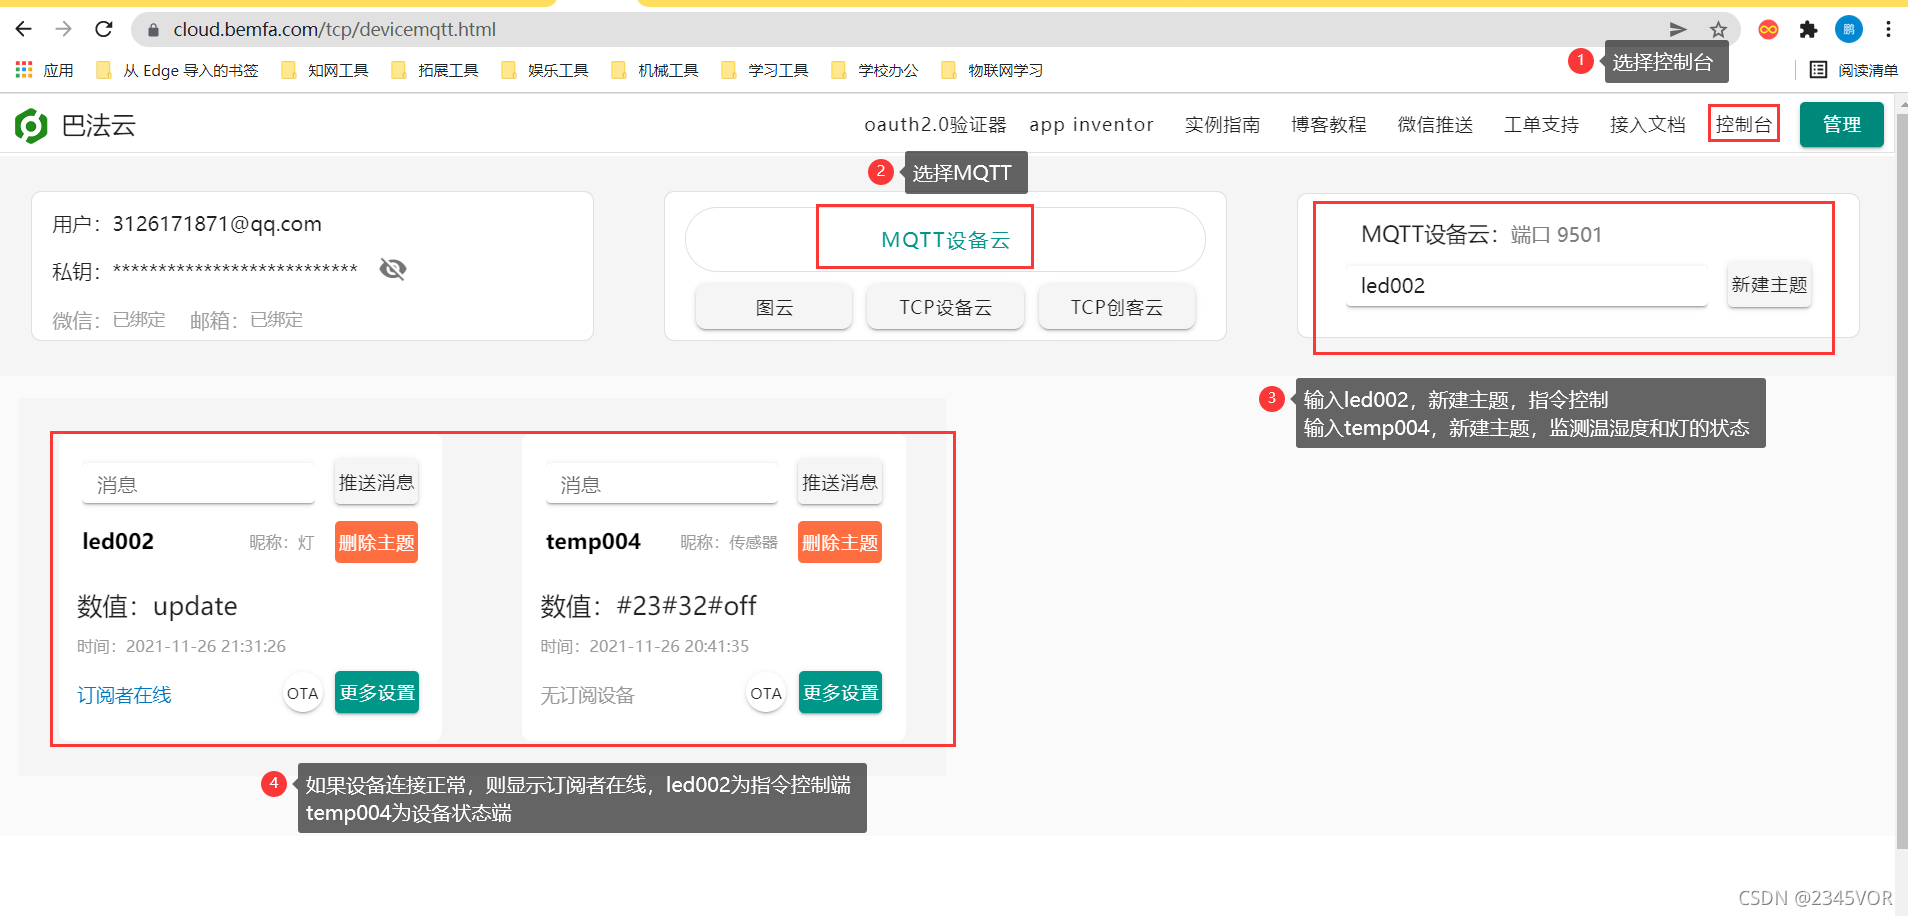Open the 从 Edge 导入的书签 bookmark folder
The height and width of the screenshot is (916, 1908).
click(x=177, y=70)
